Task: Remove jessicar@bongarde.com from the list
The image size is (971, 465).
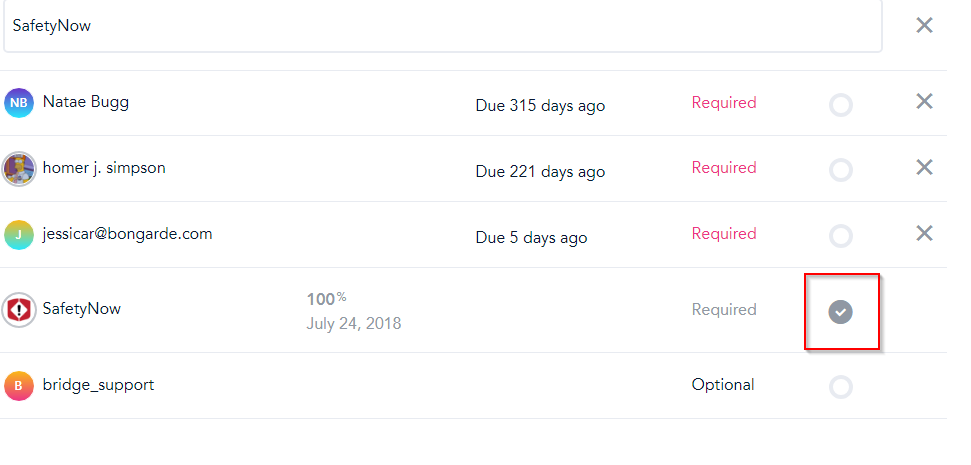Action: pos(924,233)
